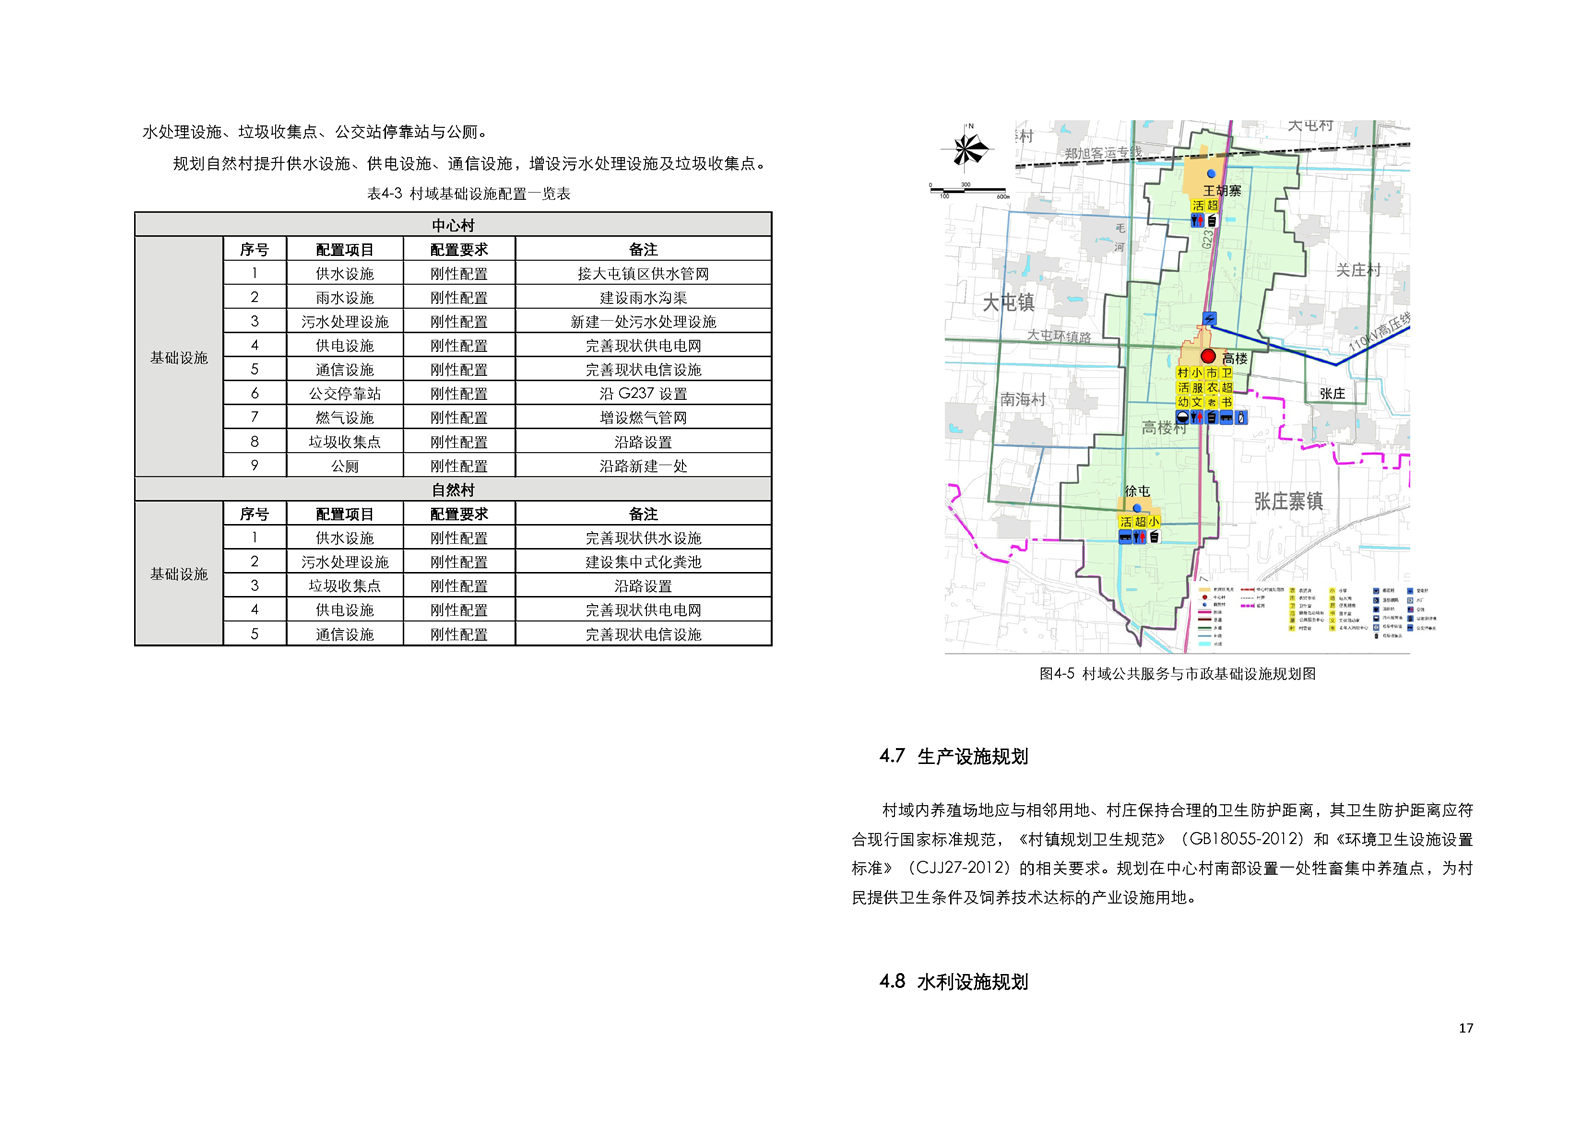
Task: Click the blue dot marker below 徐屯 label
Action: 1137,508
